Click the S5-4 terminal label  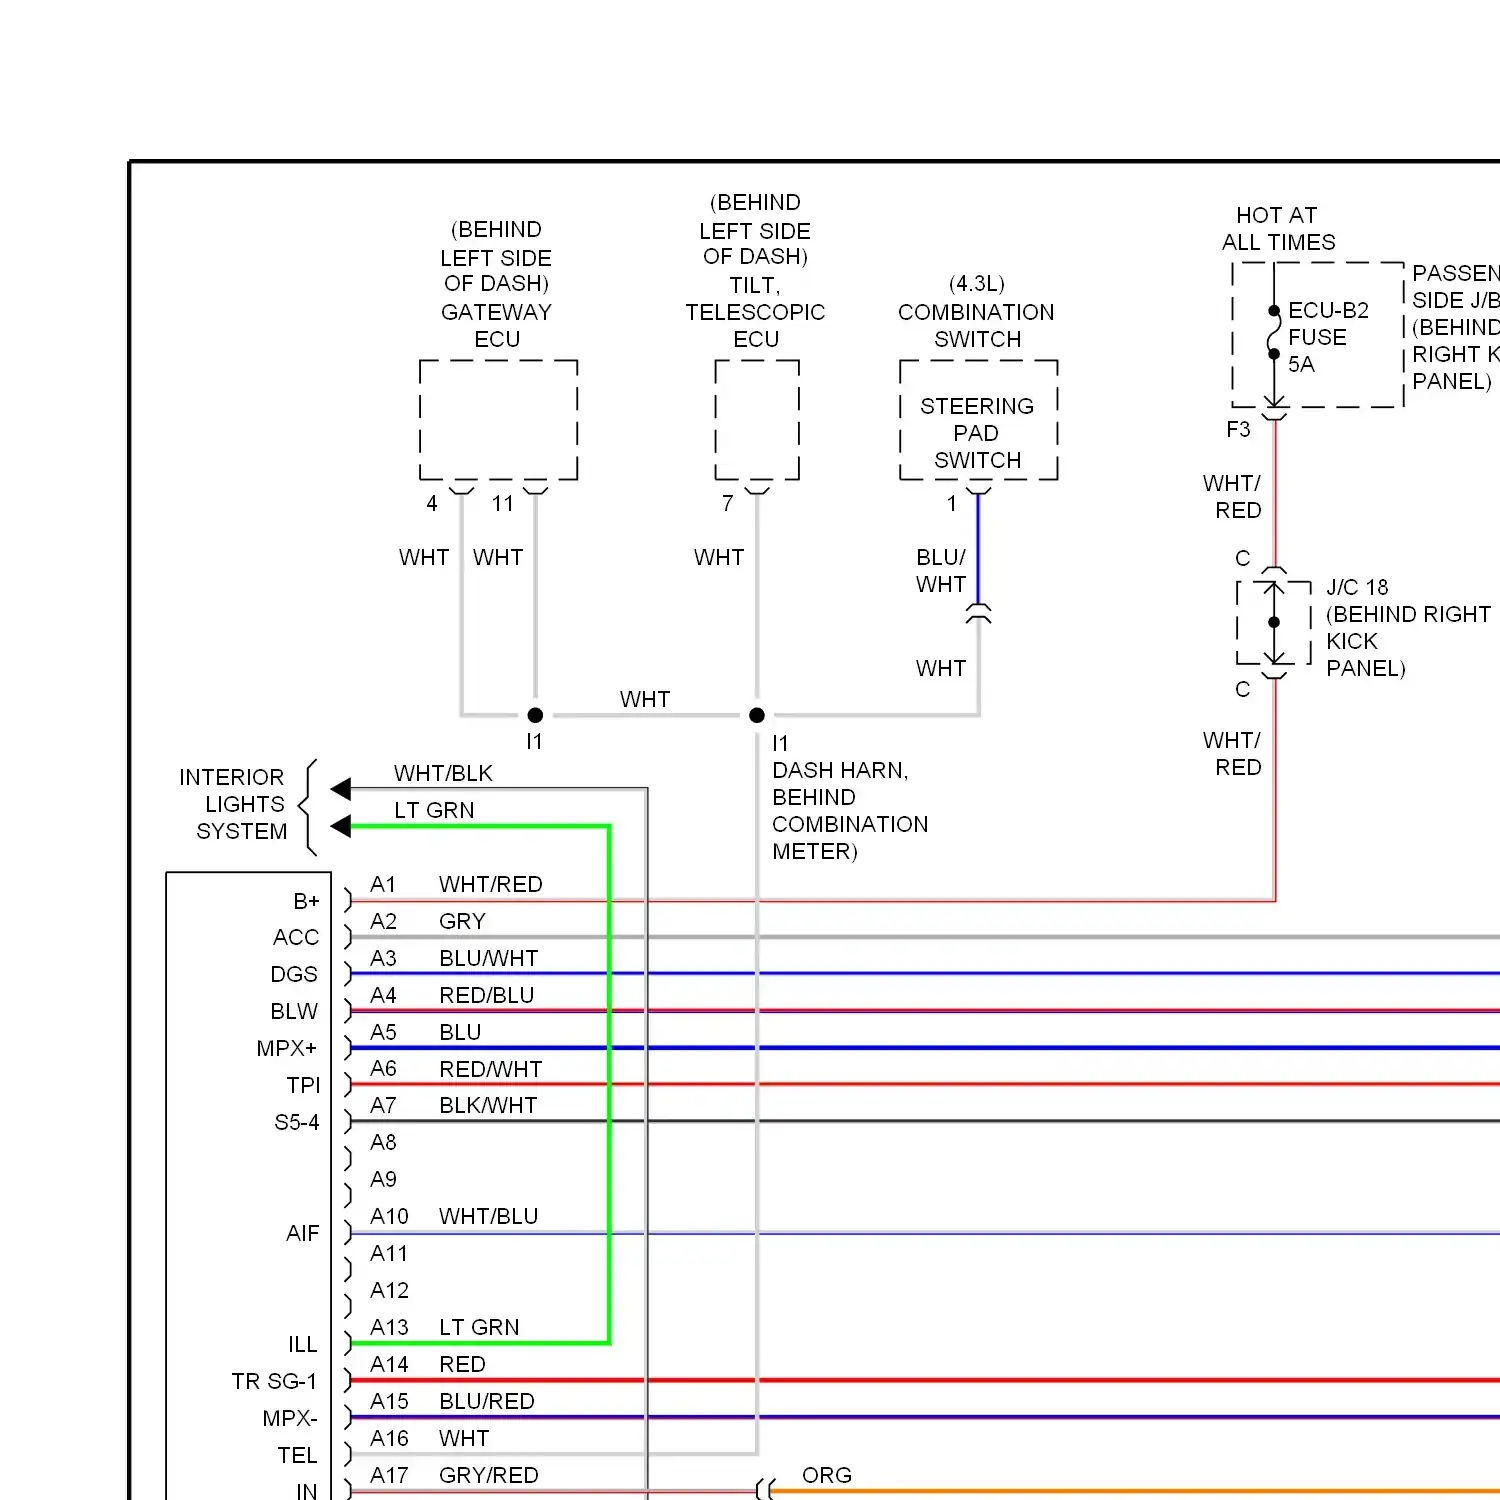click(x=297, y=1122)
